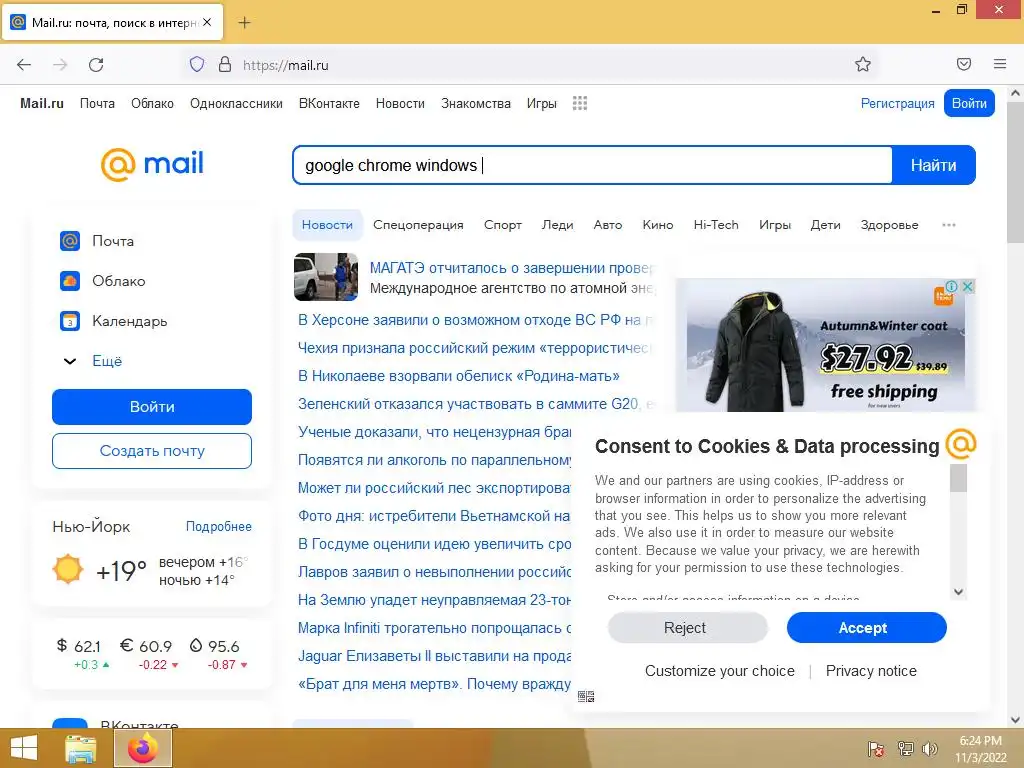The height and width of the screenshot is (768, 1024).
Task: Click the Firefox taskbar icon
Action: 143,748
